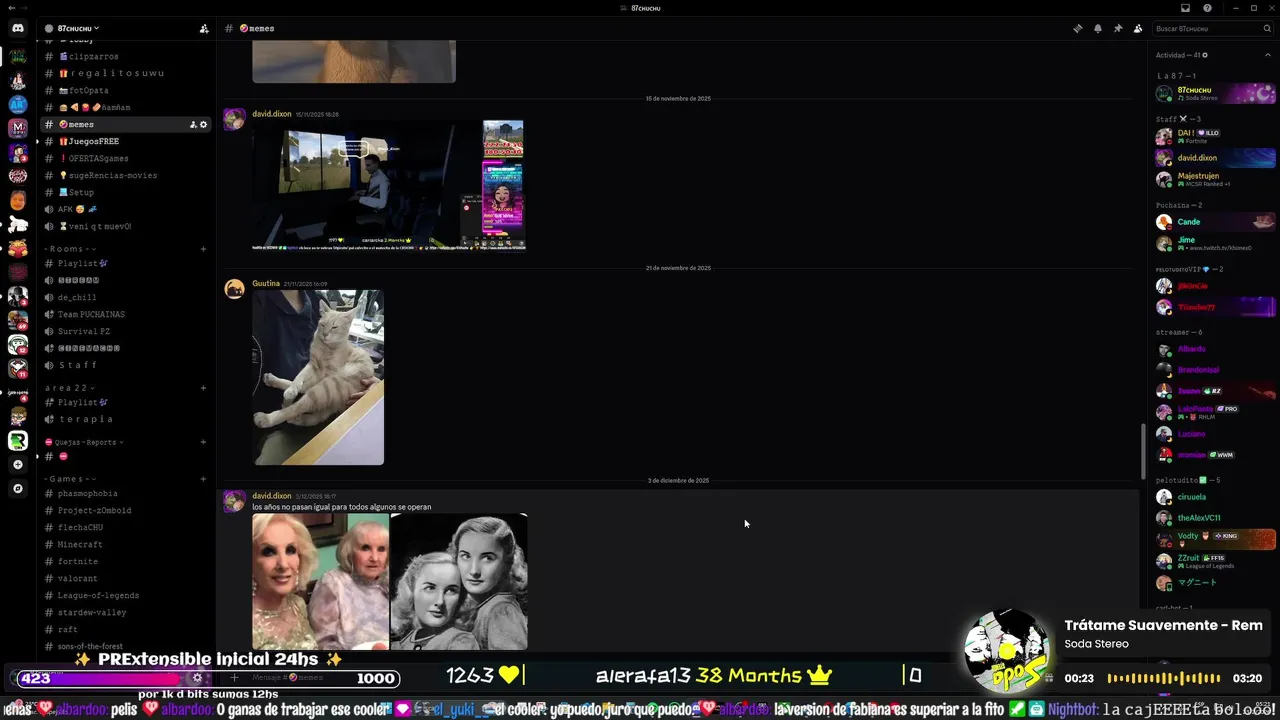
Task: Open the OFERTASgames channel
Action: [x=126, y=158]
